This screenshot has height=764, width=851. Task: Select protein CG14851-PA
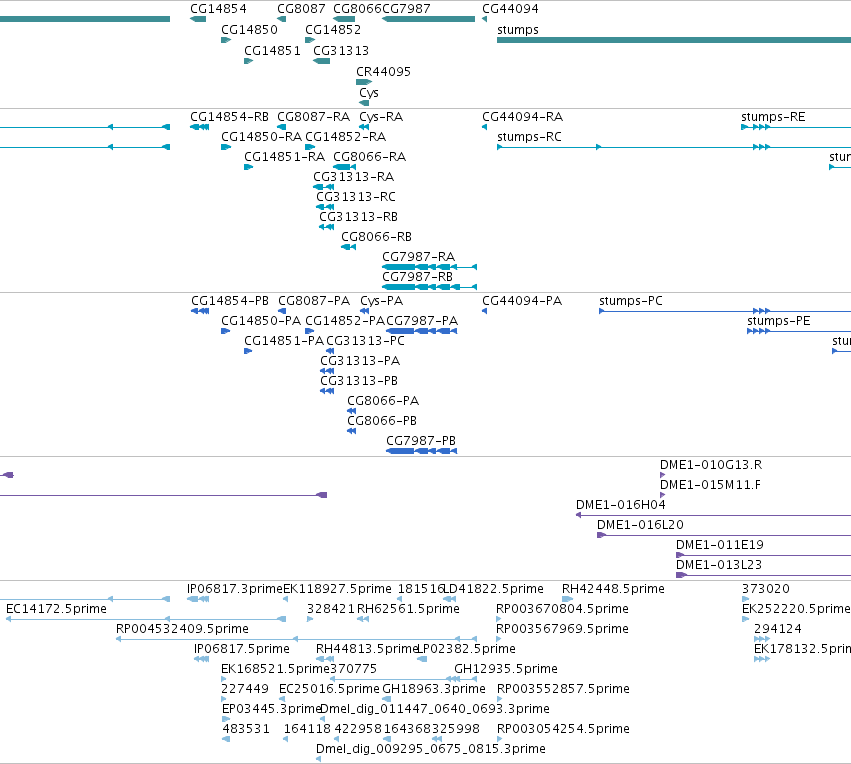point(283,341)
